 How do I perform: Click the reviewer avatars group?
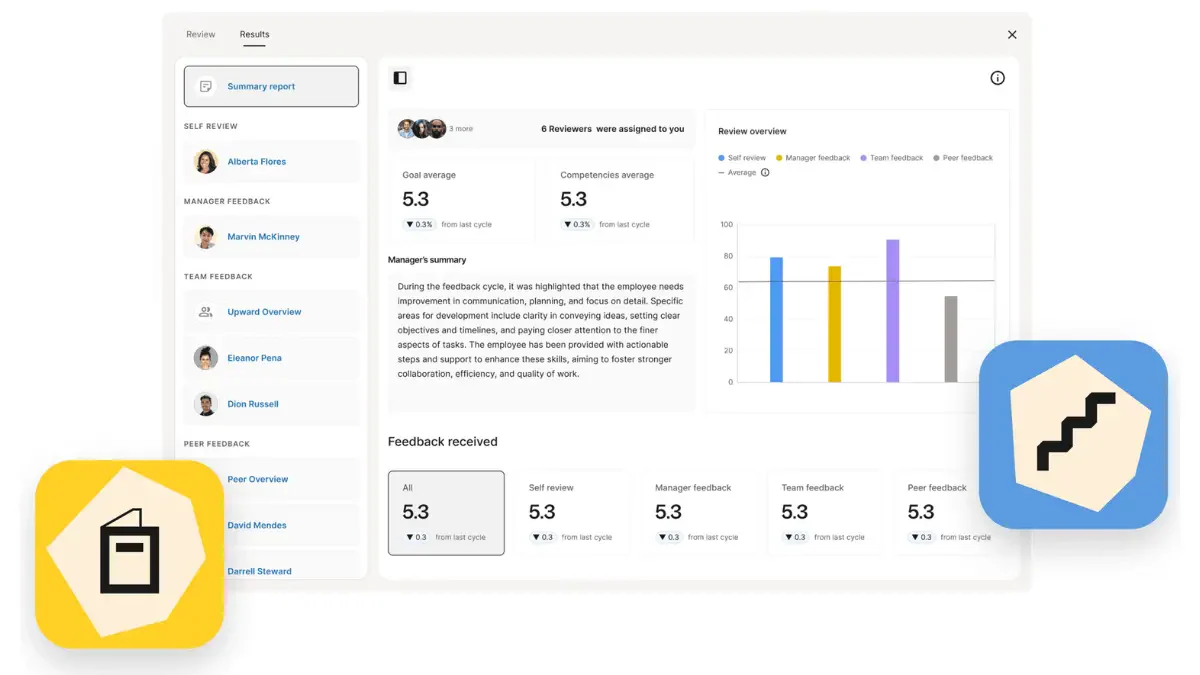tap(422, 129)
